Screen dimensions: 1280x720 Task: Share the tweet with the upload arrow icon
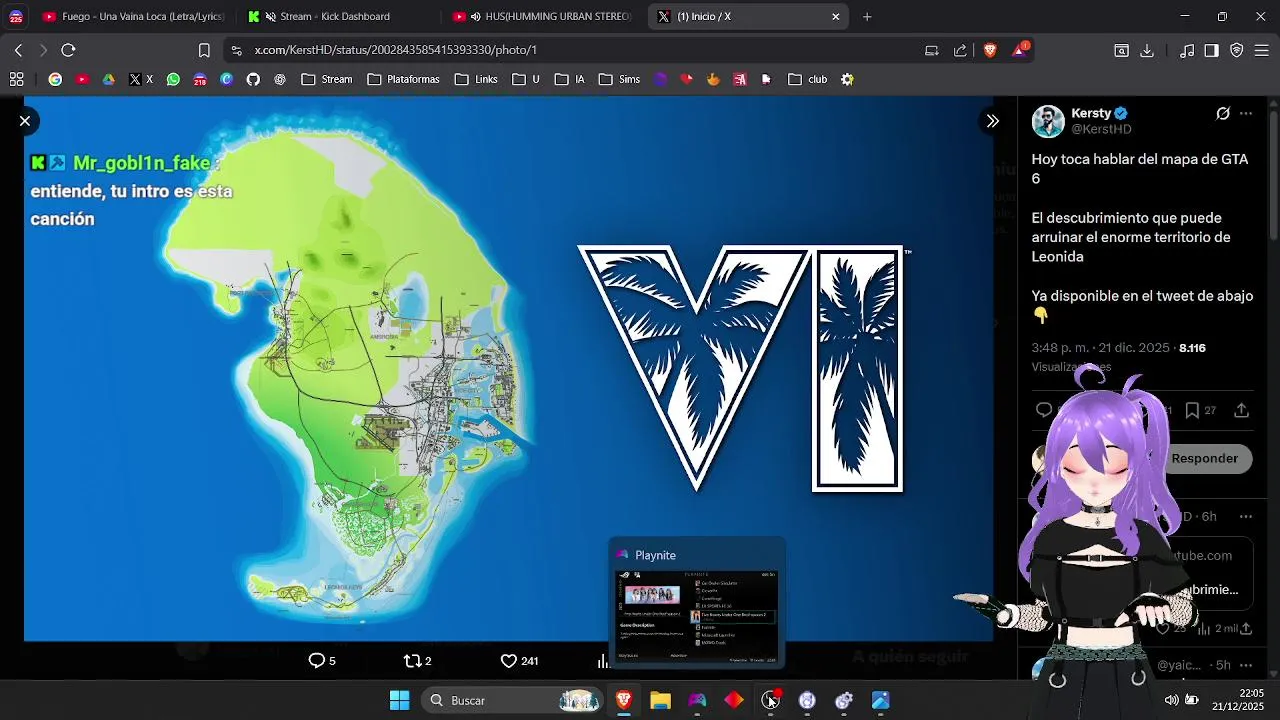pos(1241,410)
